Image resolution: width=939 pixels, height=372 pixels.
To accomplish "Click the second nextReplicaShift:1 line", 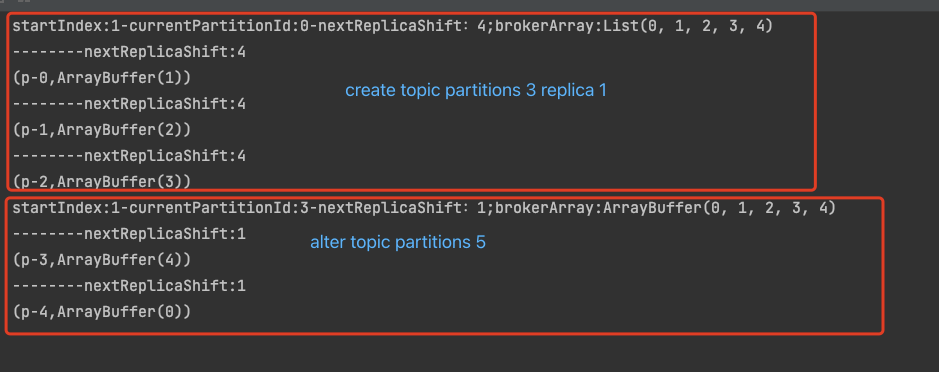I will 129,286.
